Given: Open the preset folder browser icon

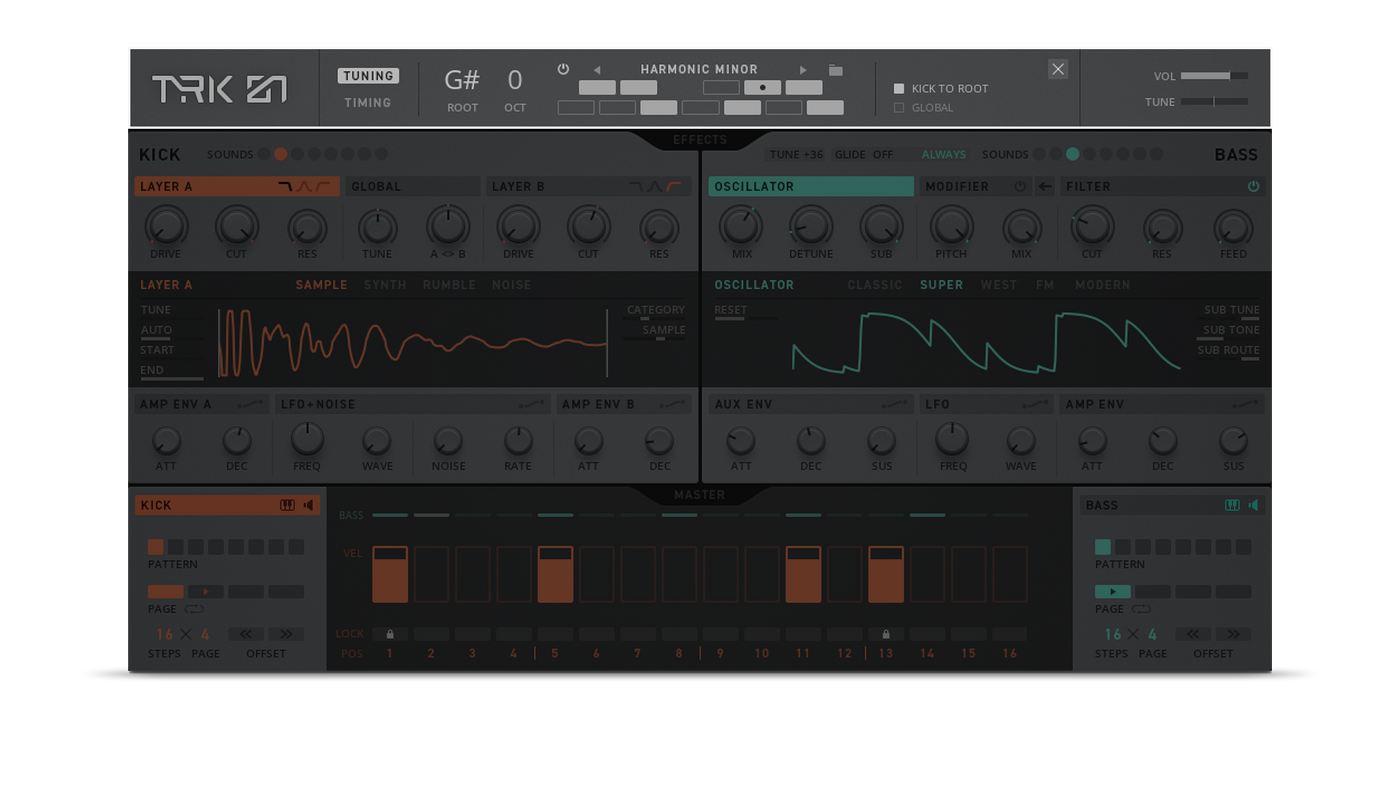Looking at the screenshot, I should pos(835,70).
